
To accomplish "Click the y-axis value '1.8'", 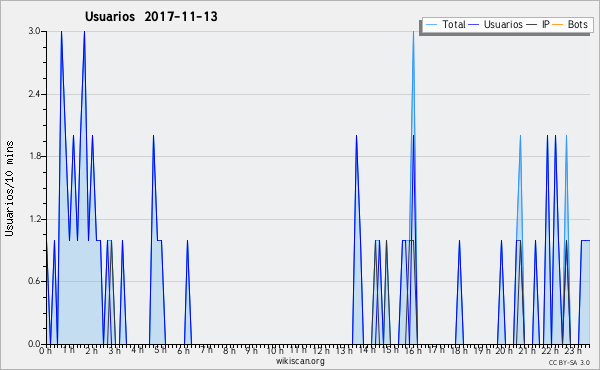I will [x=34, y=156].
